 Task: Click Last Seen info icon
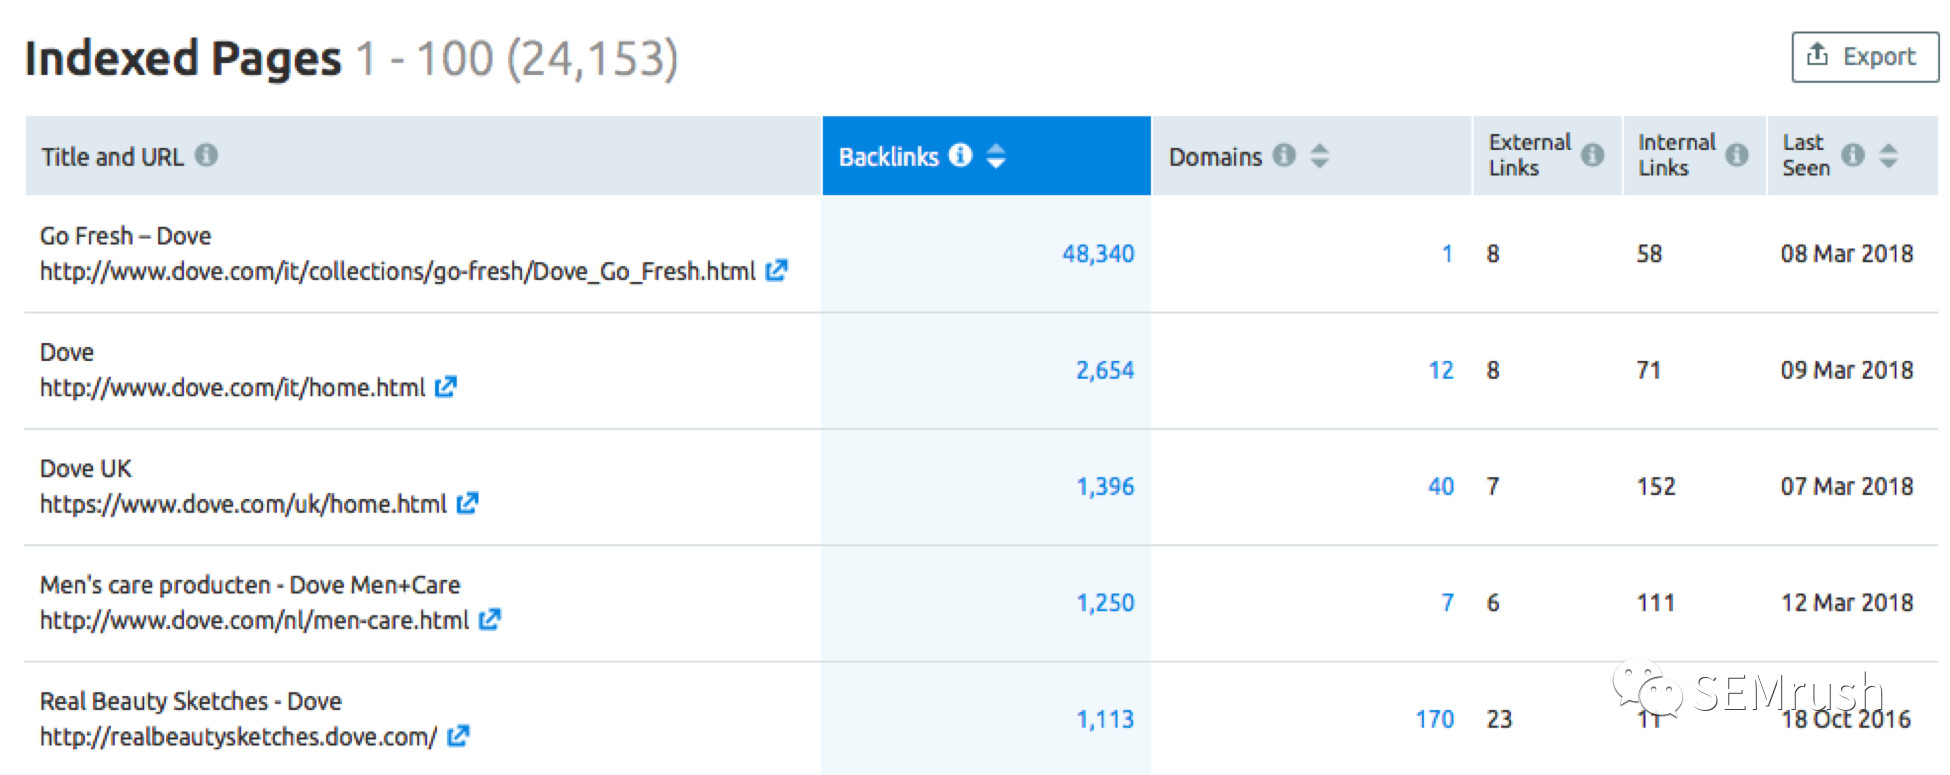1853,155
